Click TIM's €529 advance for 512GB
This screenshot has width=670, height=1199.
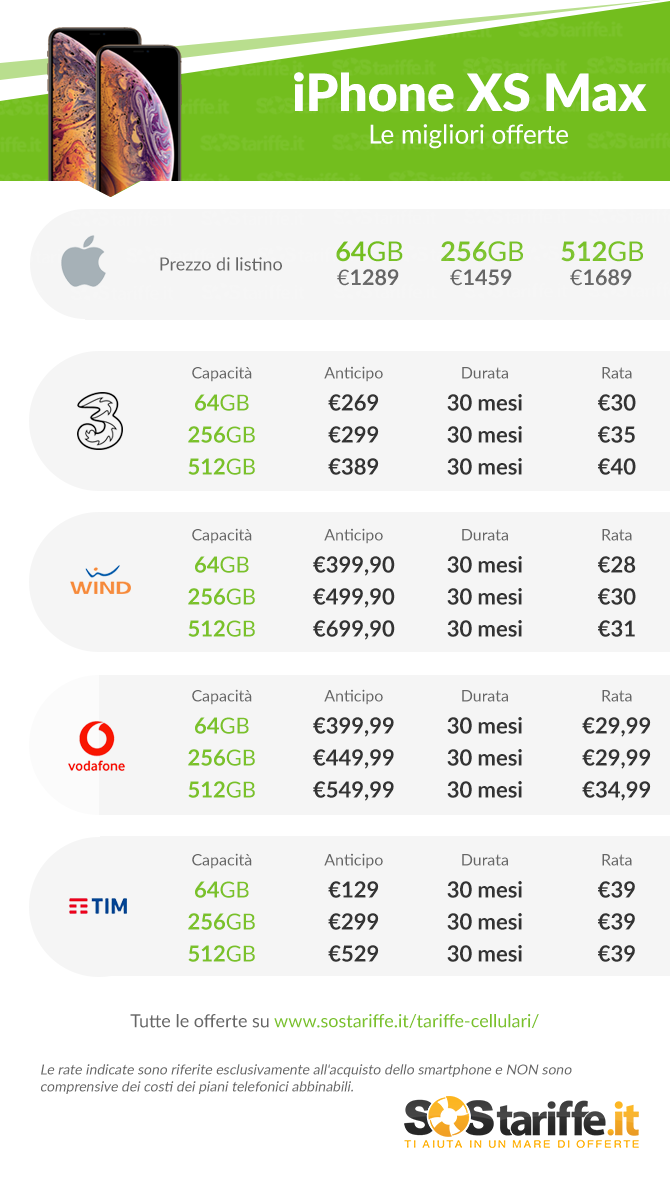coord(353,953)
